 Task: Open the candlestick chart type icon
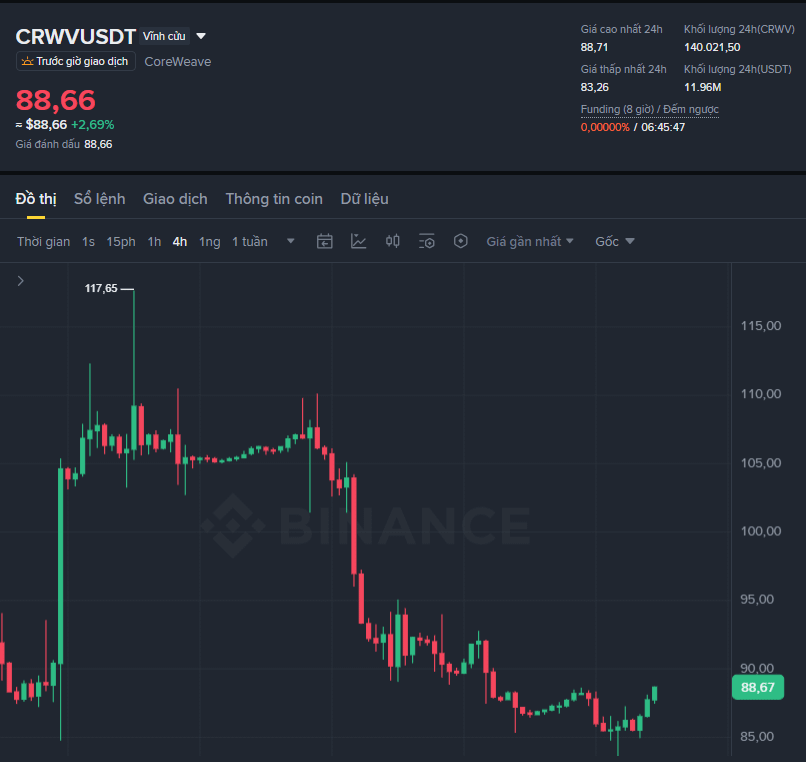click(393, 241)
